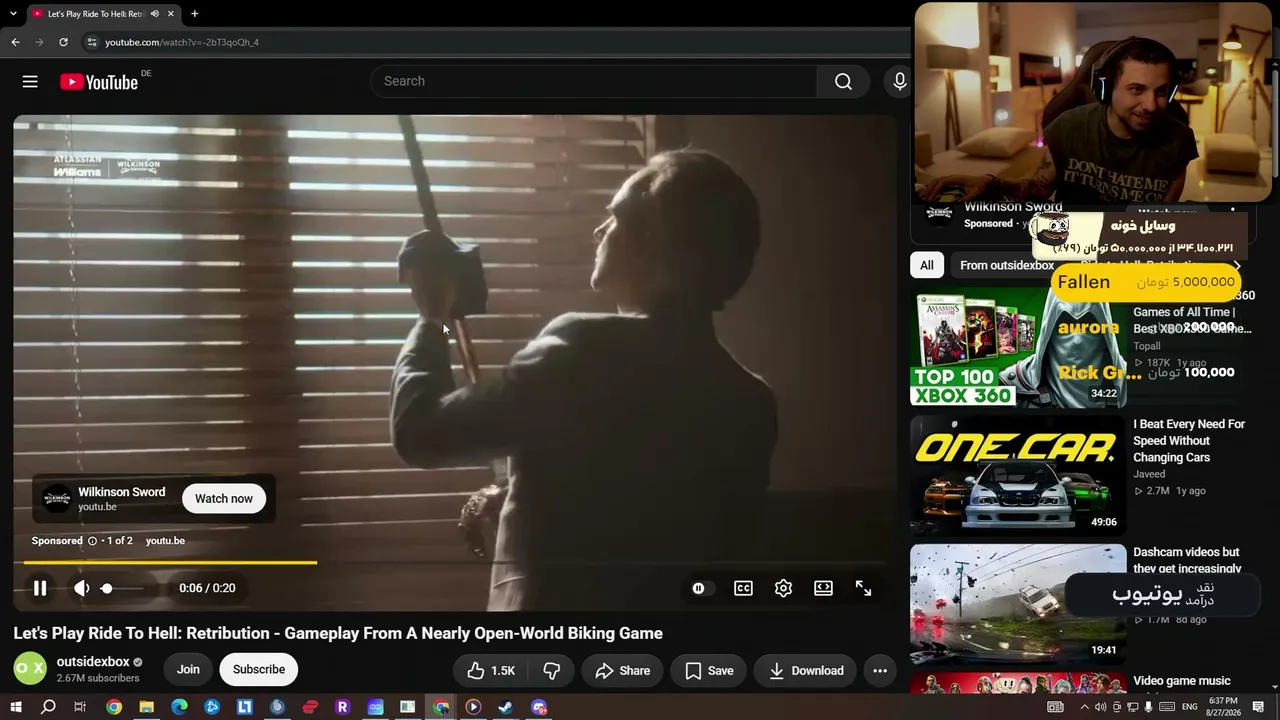Open the sponsored ad info icon

coord(92,541)
